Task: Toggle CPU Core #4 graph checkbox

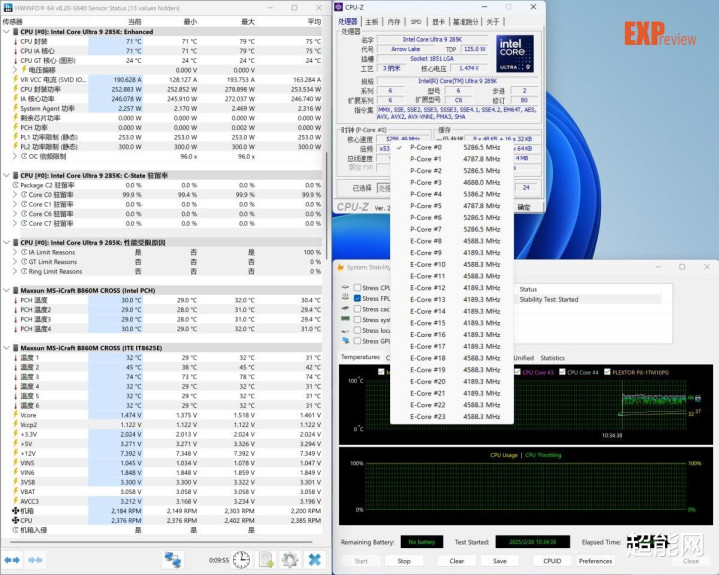Action: coord(562,372)
